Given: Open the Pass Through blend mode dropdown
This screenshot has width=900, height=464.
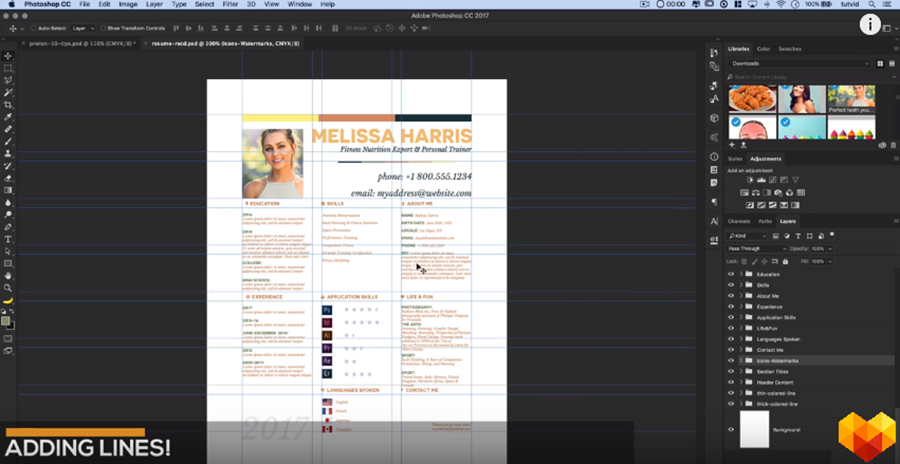Looking at the screenshot, I should (757, 248).
